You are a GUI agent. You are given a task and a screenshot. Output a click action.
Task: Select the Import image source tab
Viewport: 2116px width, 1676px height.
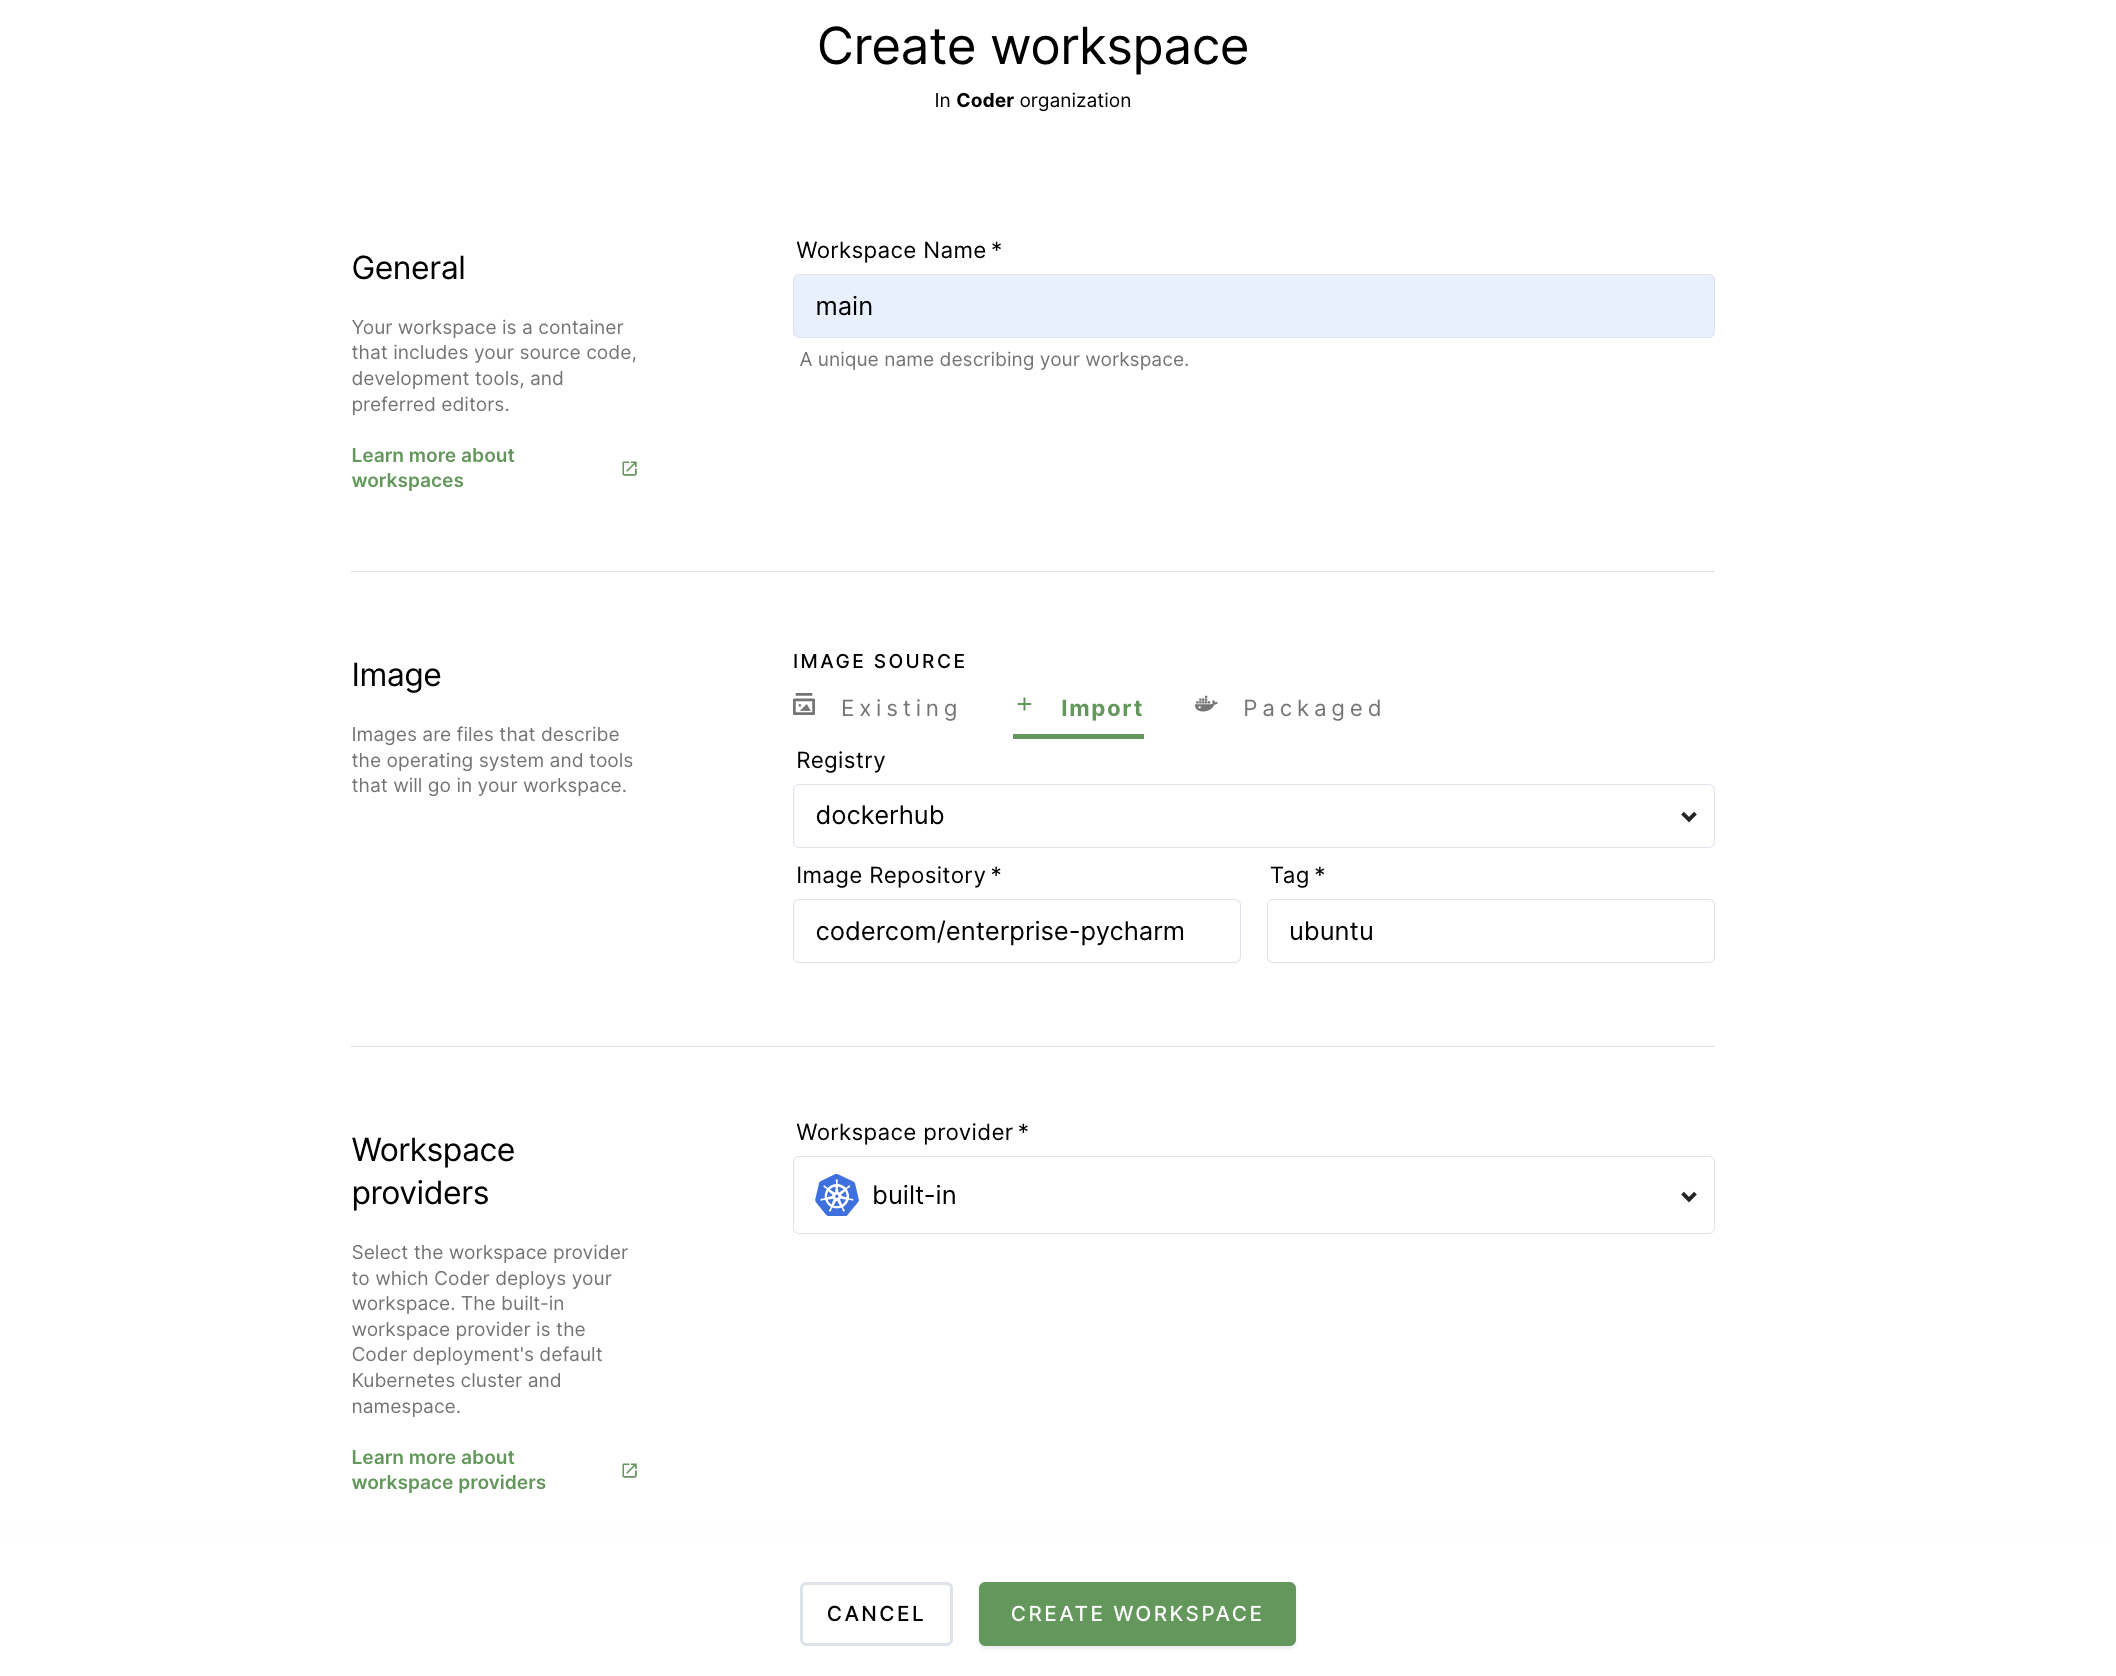click(x=1100, y=709)
